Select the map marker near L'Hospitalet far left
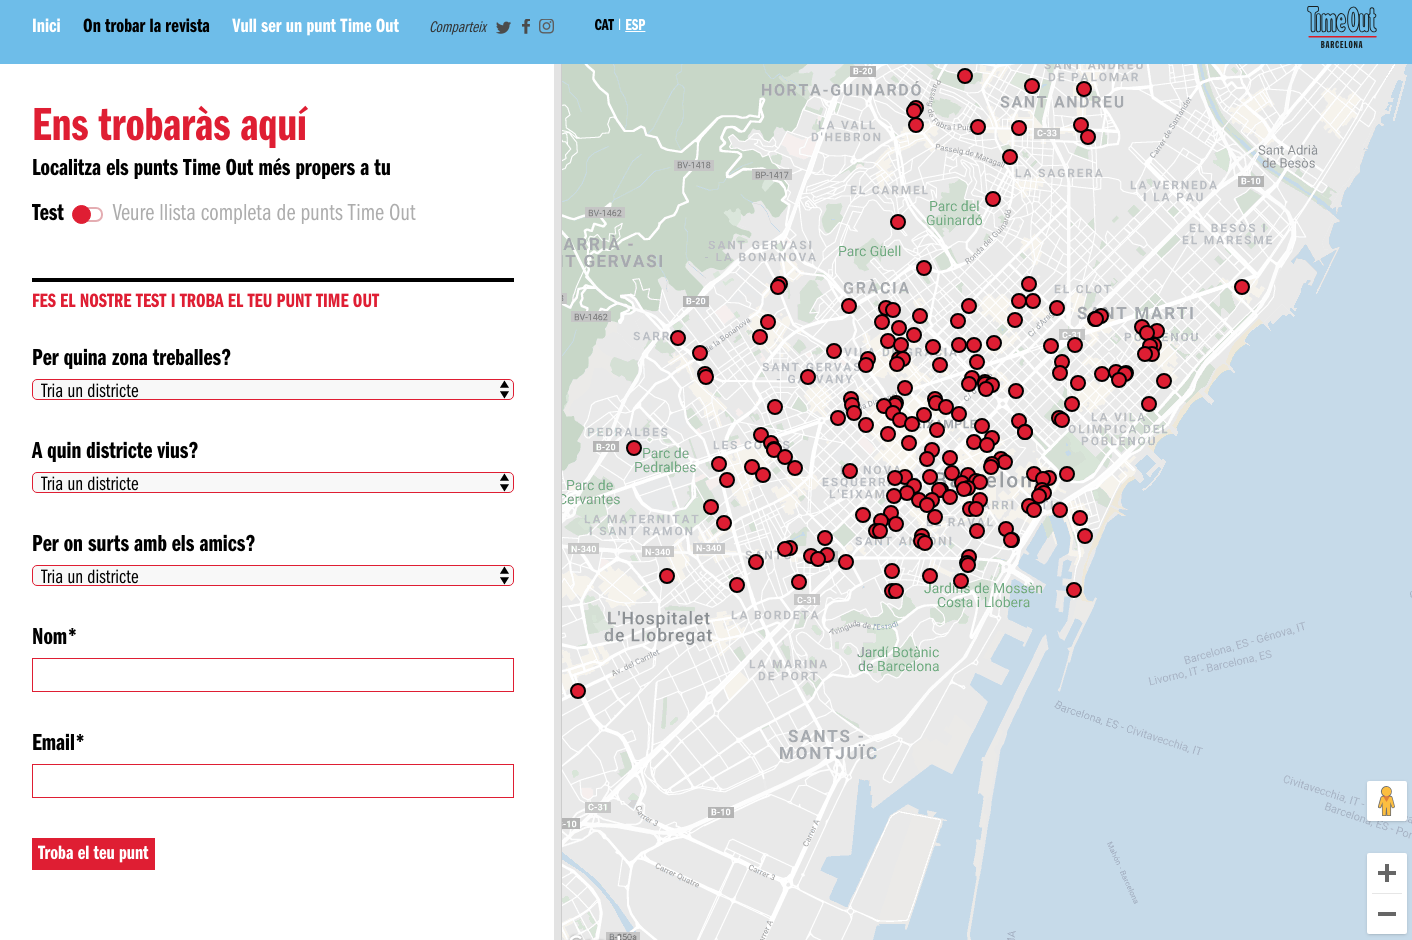Viewport: 1412px width, 940px height. (578, 691)
